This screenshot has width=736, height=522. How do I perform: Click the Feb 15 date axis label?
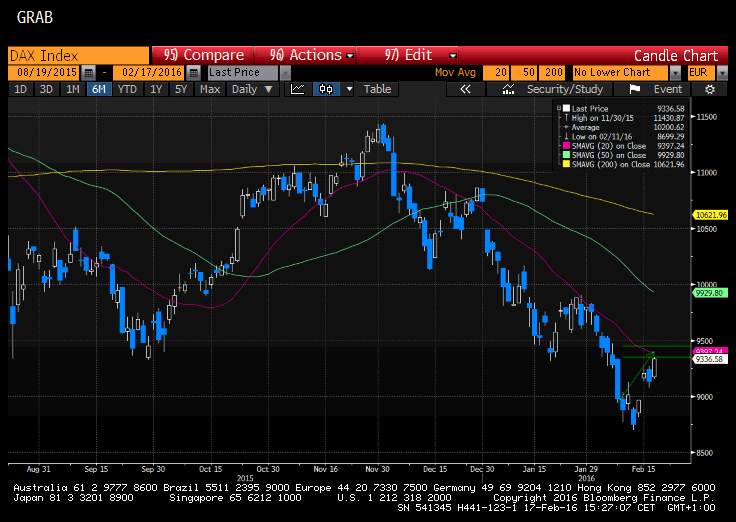[x=643, y=469]
